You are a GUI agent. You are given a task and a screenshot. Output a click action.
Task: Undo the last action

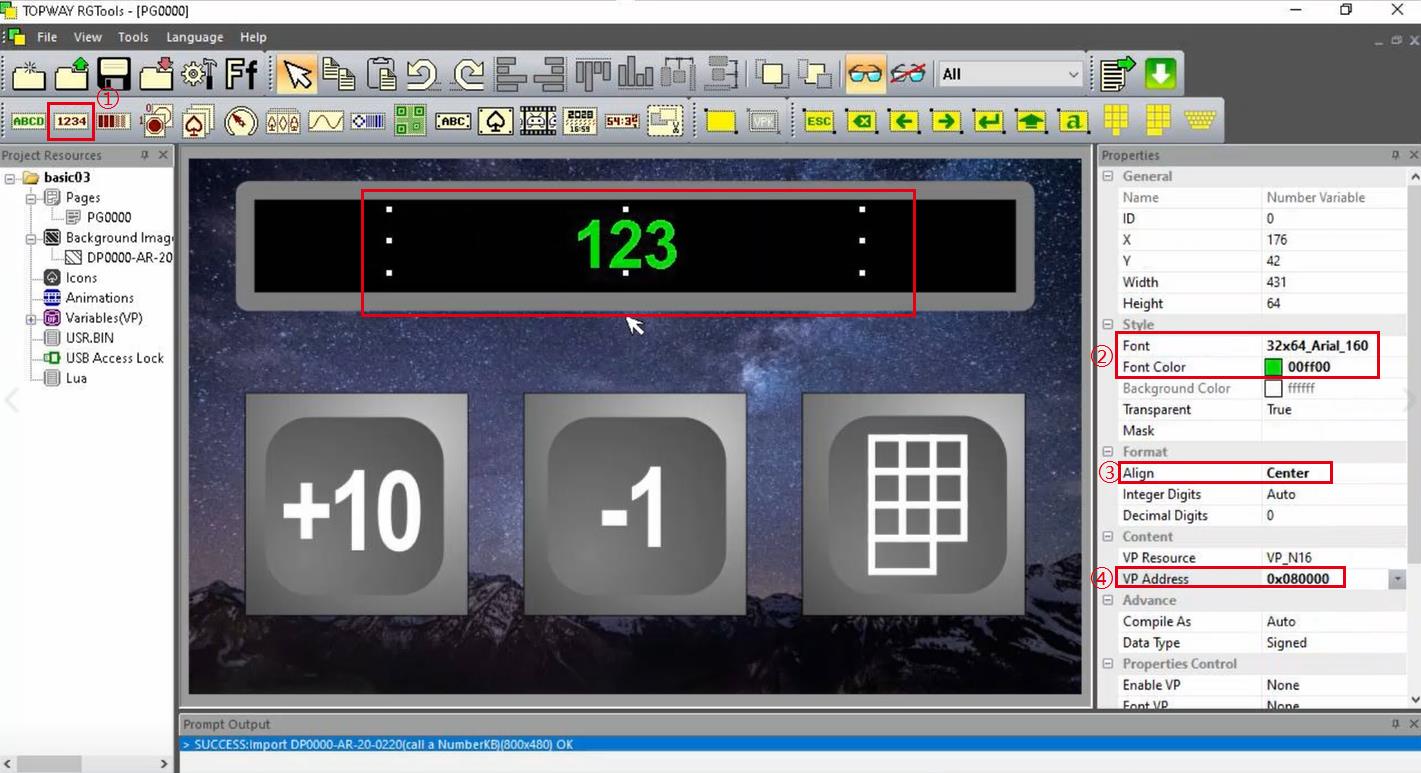[x=424, y=74]
